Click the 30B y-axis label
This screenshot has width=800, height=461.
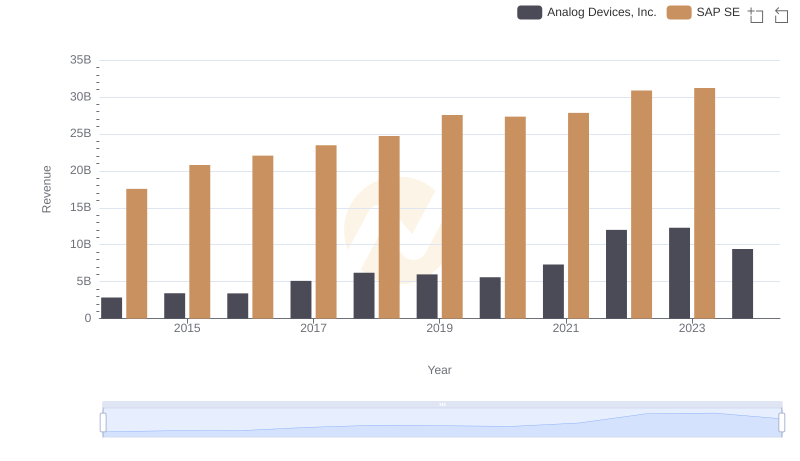tap(81, 97)
